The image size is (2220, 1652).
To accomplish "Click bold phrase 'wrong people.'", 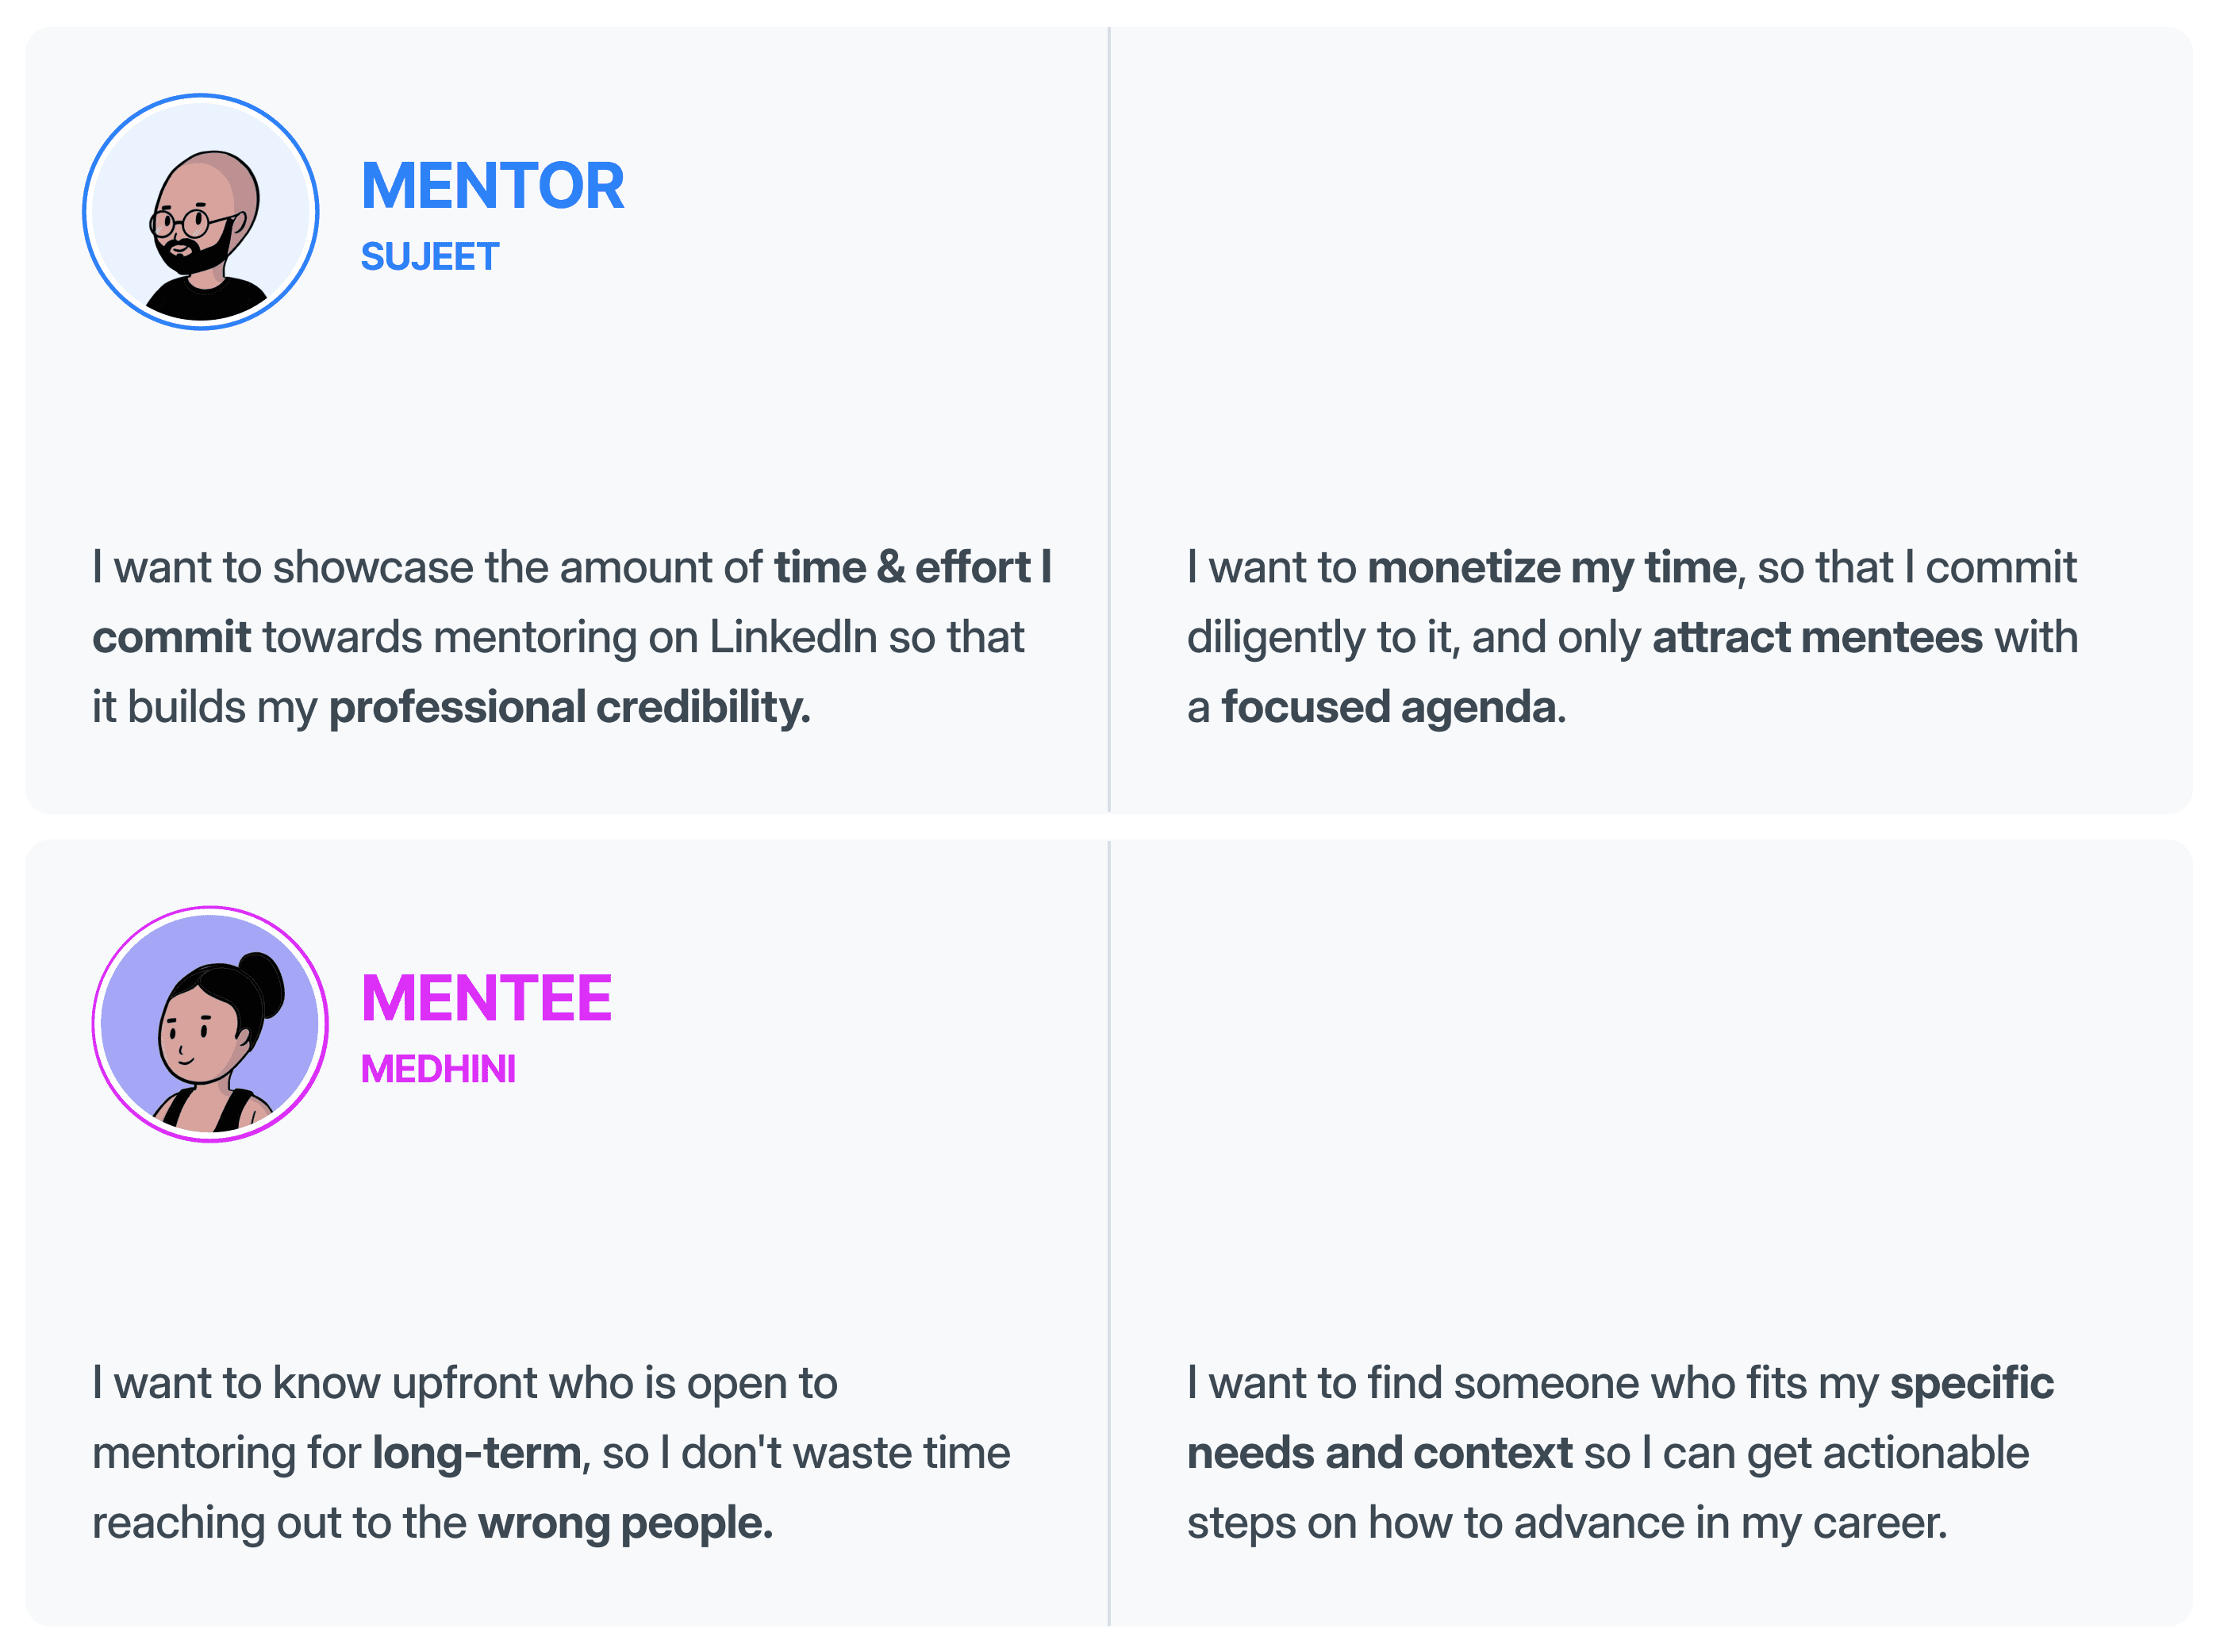I will [625, 1523].
